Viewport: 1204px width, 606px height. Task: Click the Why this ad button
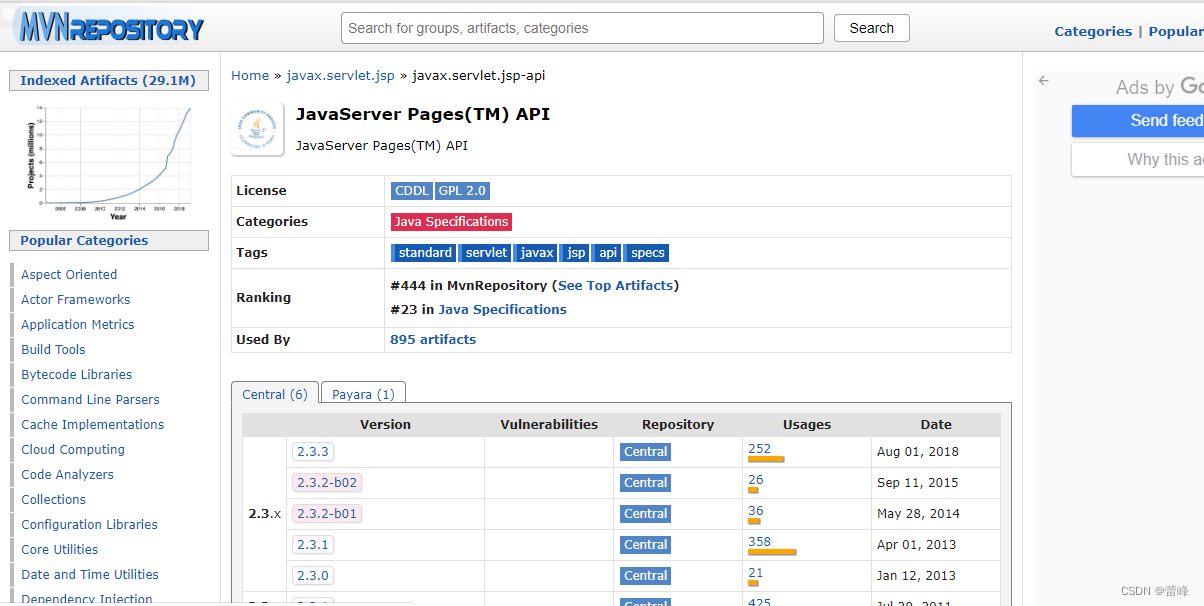(x=1138, y=159)
